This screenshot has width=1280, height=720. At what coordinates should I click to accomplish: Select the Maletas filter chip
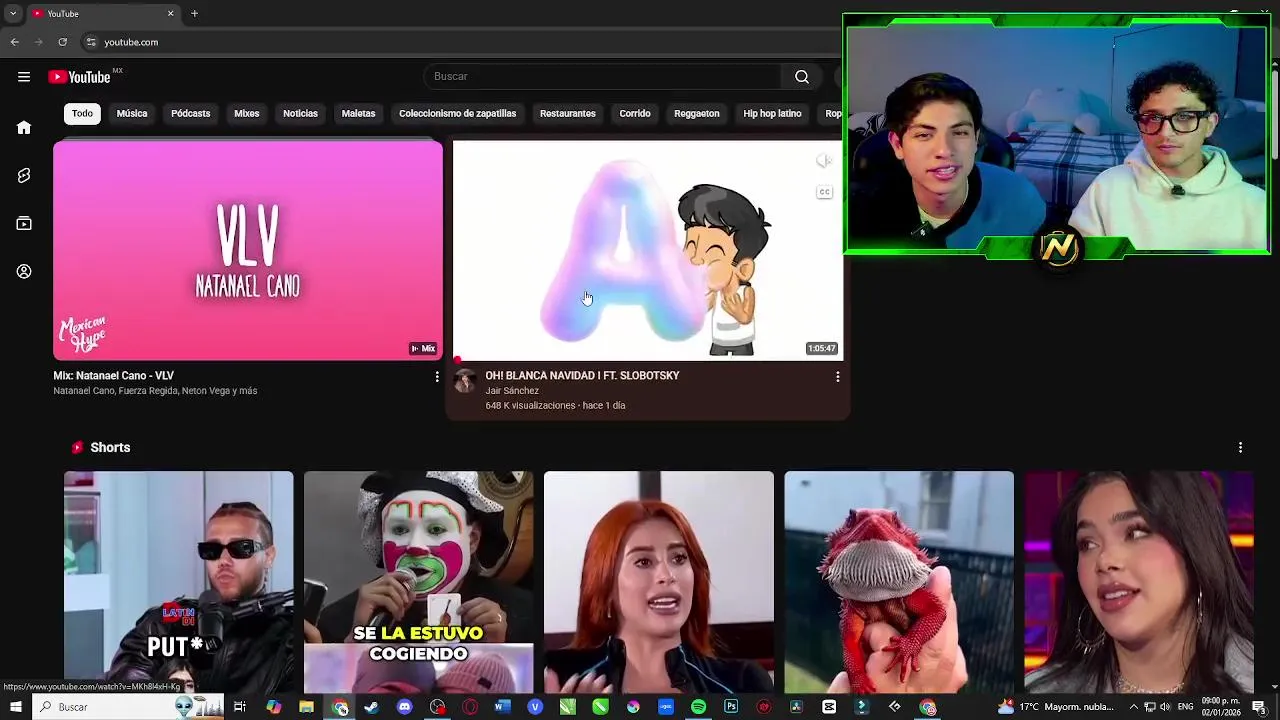click(358, 114)
